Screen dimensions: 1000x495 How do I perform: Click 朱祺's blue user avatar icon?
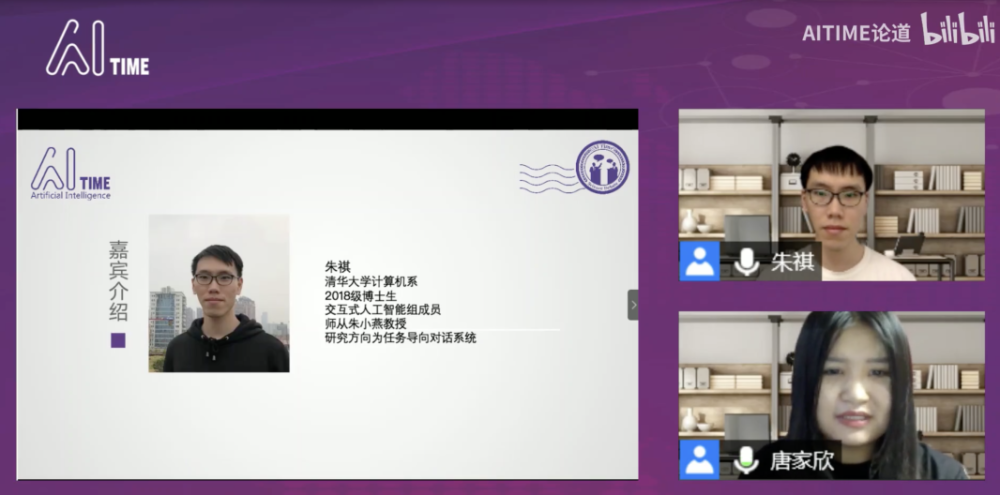[x=700, y=261]
